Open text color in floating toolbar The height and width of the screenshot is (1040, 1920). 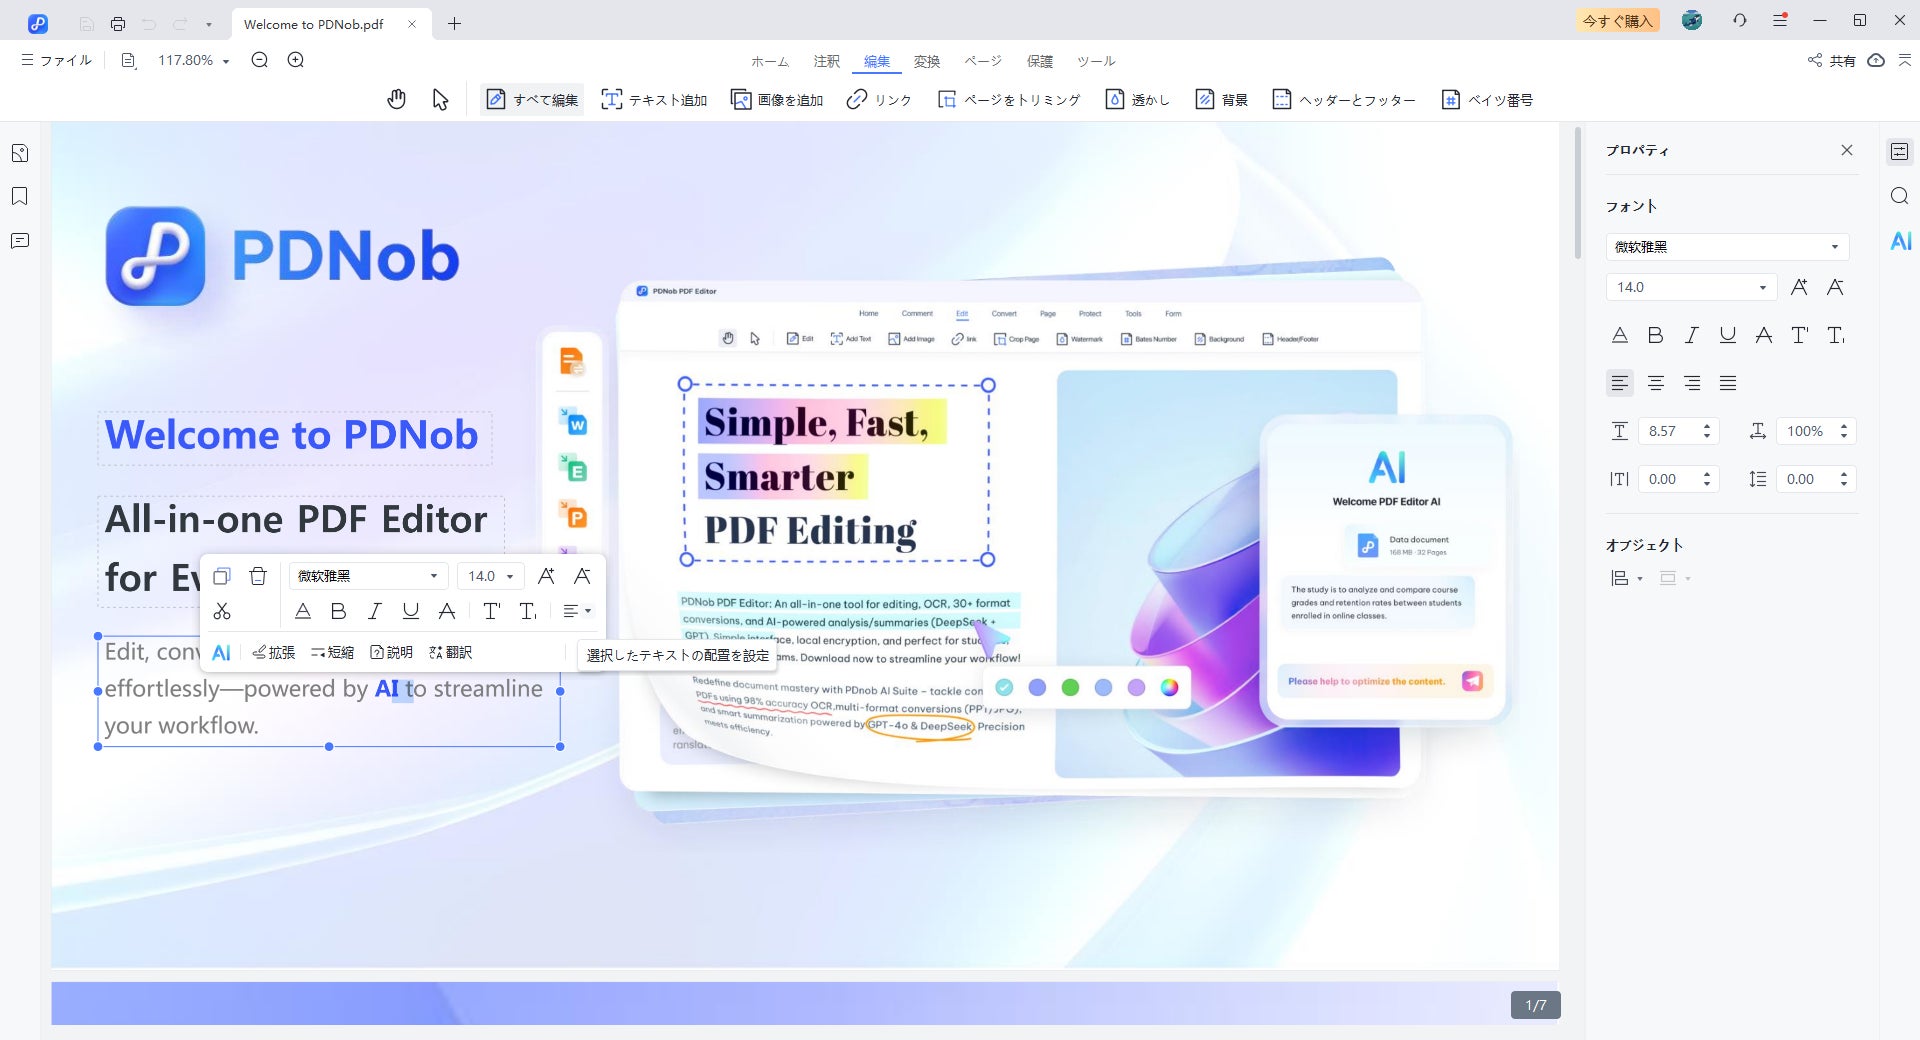[303, 611]
